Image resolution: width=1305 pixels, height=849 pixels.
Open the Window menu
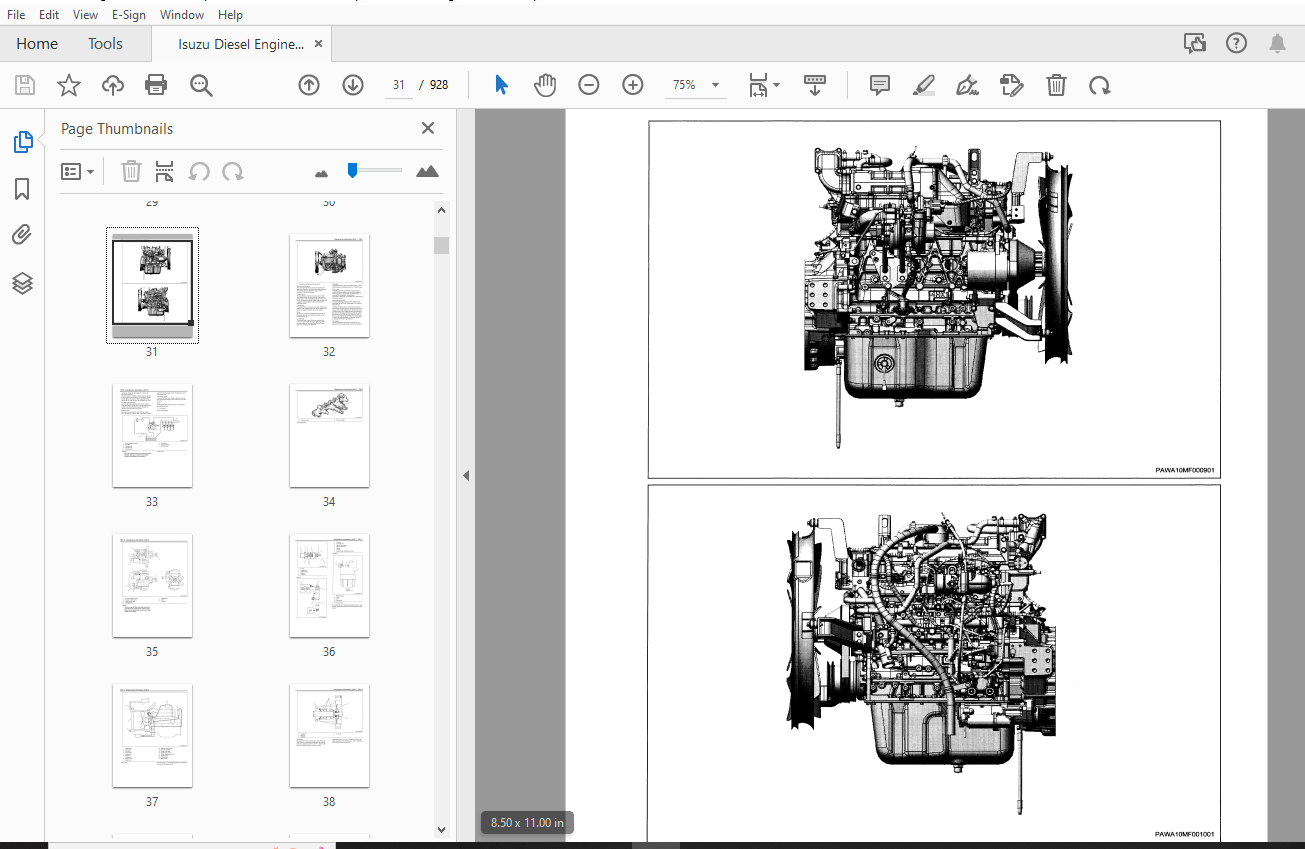(182, 15)
